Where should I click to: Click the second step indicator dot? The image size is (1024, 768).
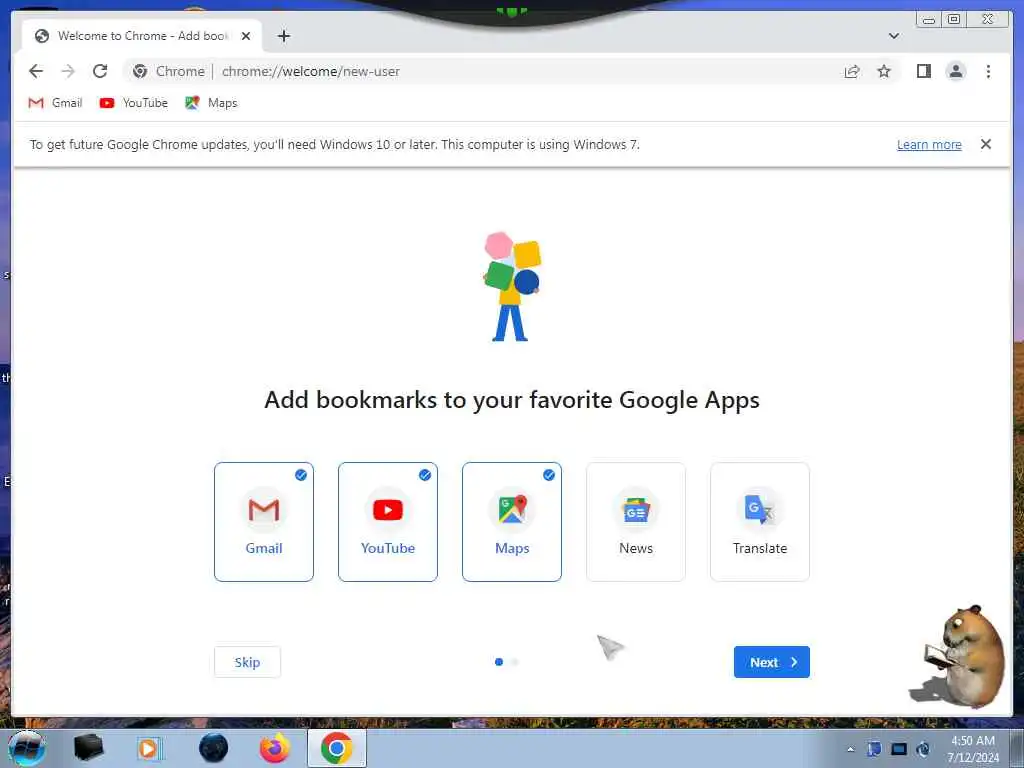click(515, 662)
